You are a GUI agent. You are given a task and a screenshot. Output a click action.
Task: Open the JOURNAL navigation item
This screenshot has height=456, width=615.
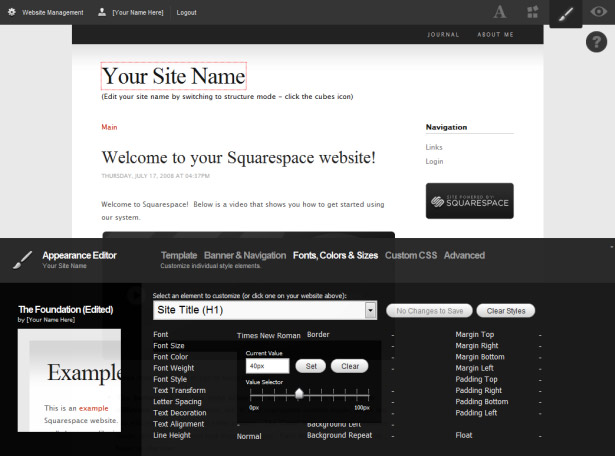[443, 35]
